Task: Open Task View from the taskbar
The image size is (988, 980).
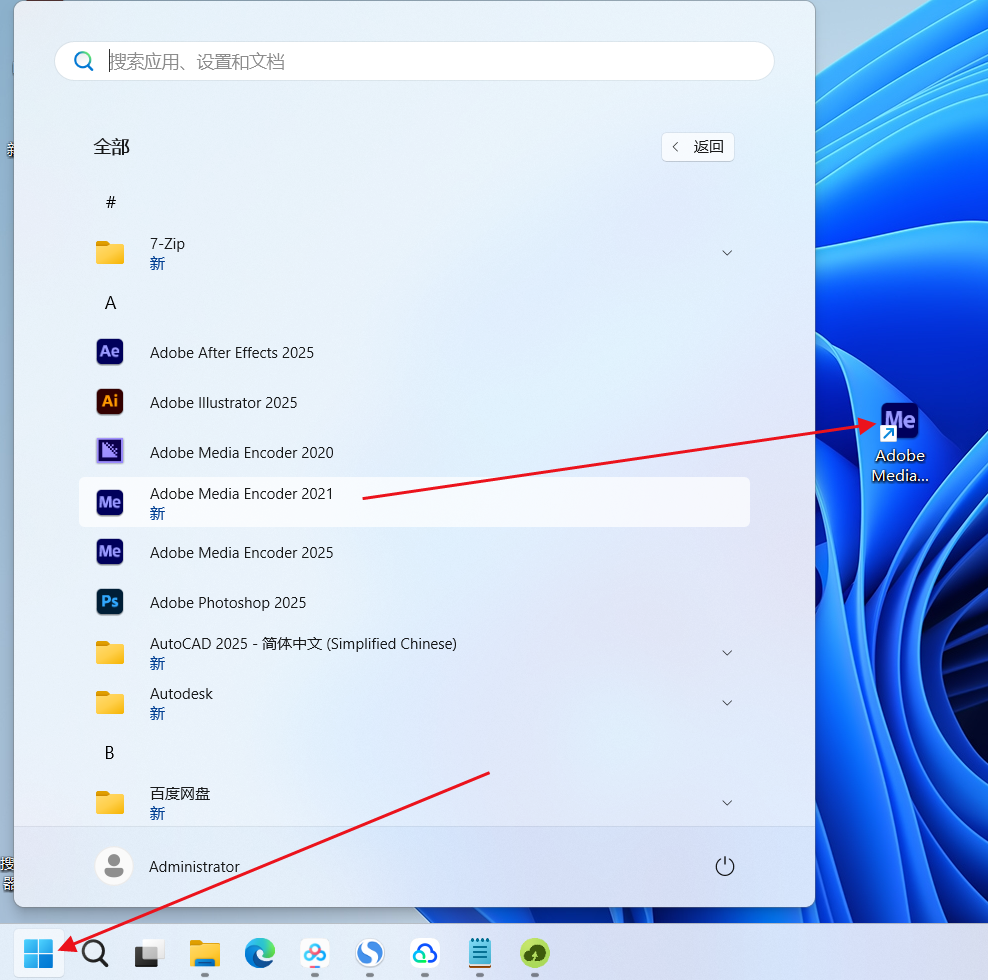Action: (149, 953)
